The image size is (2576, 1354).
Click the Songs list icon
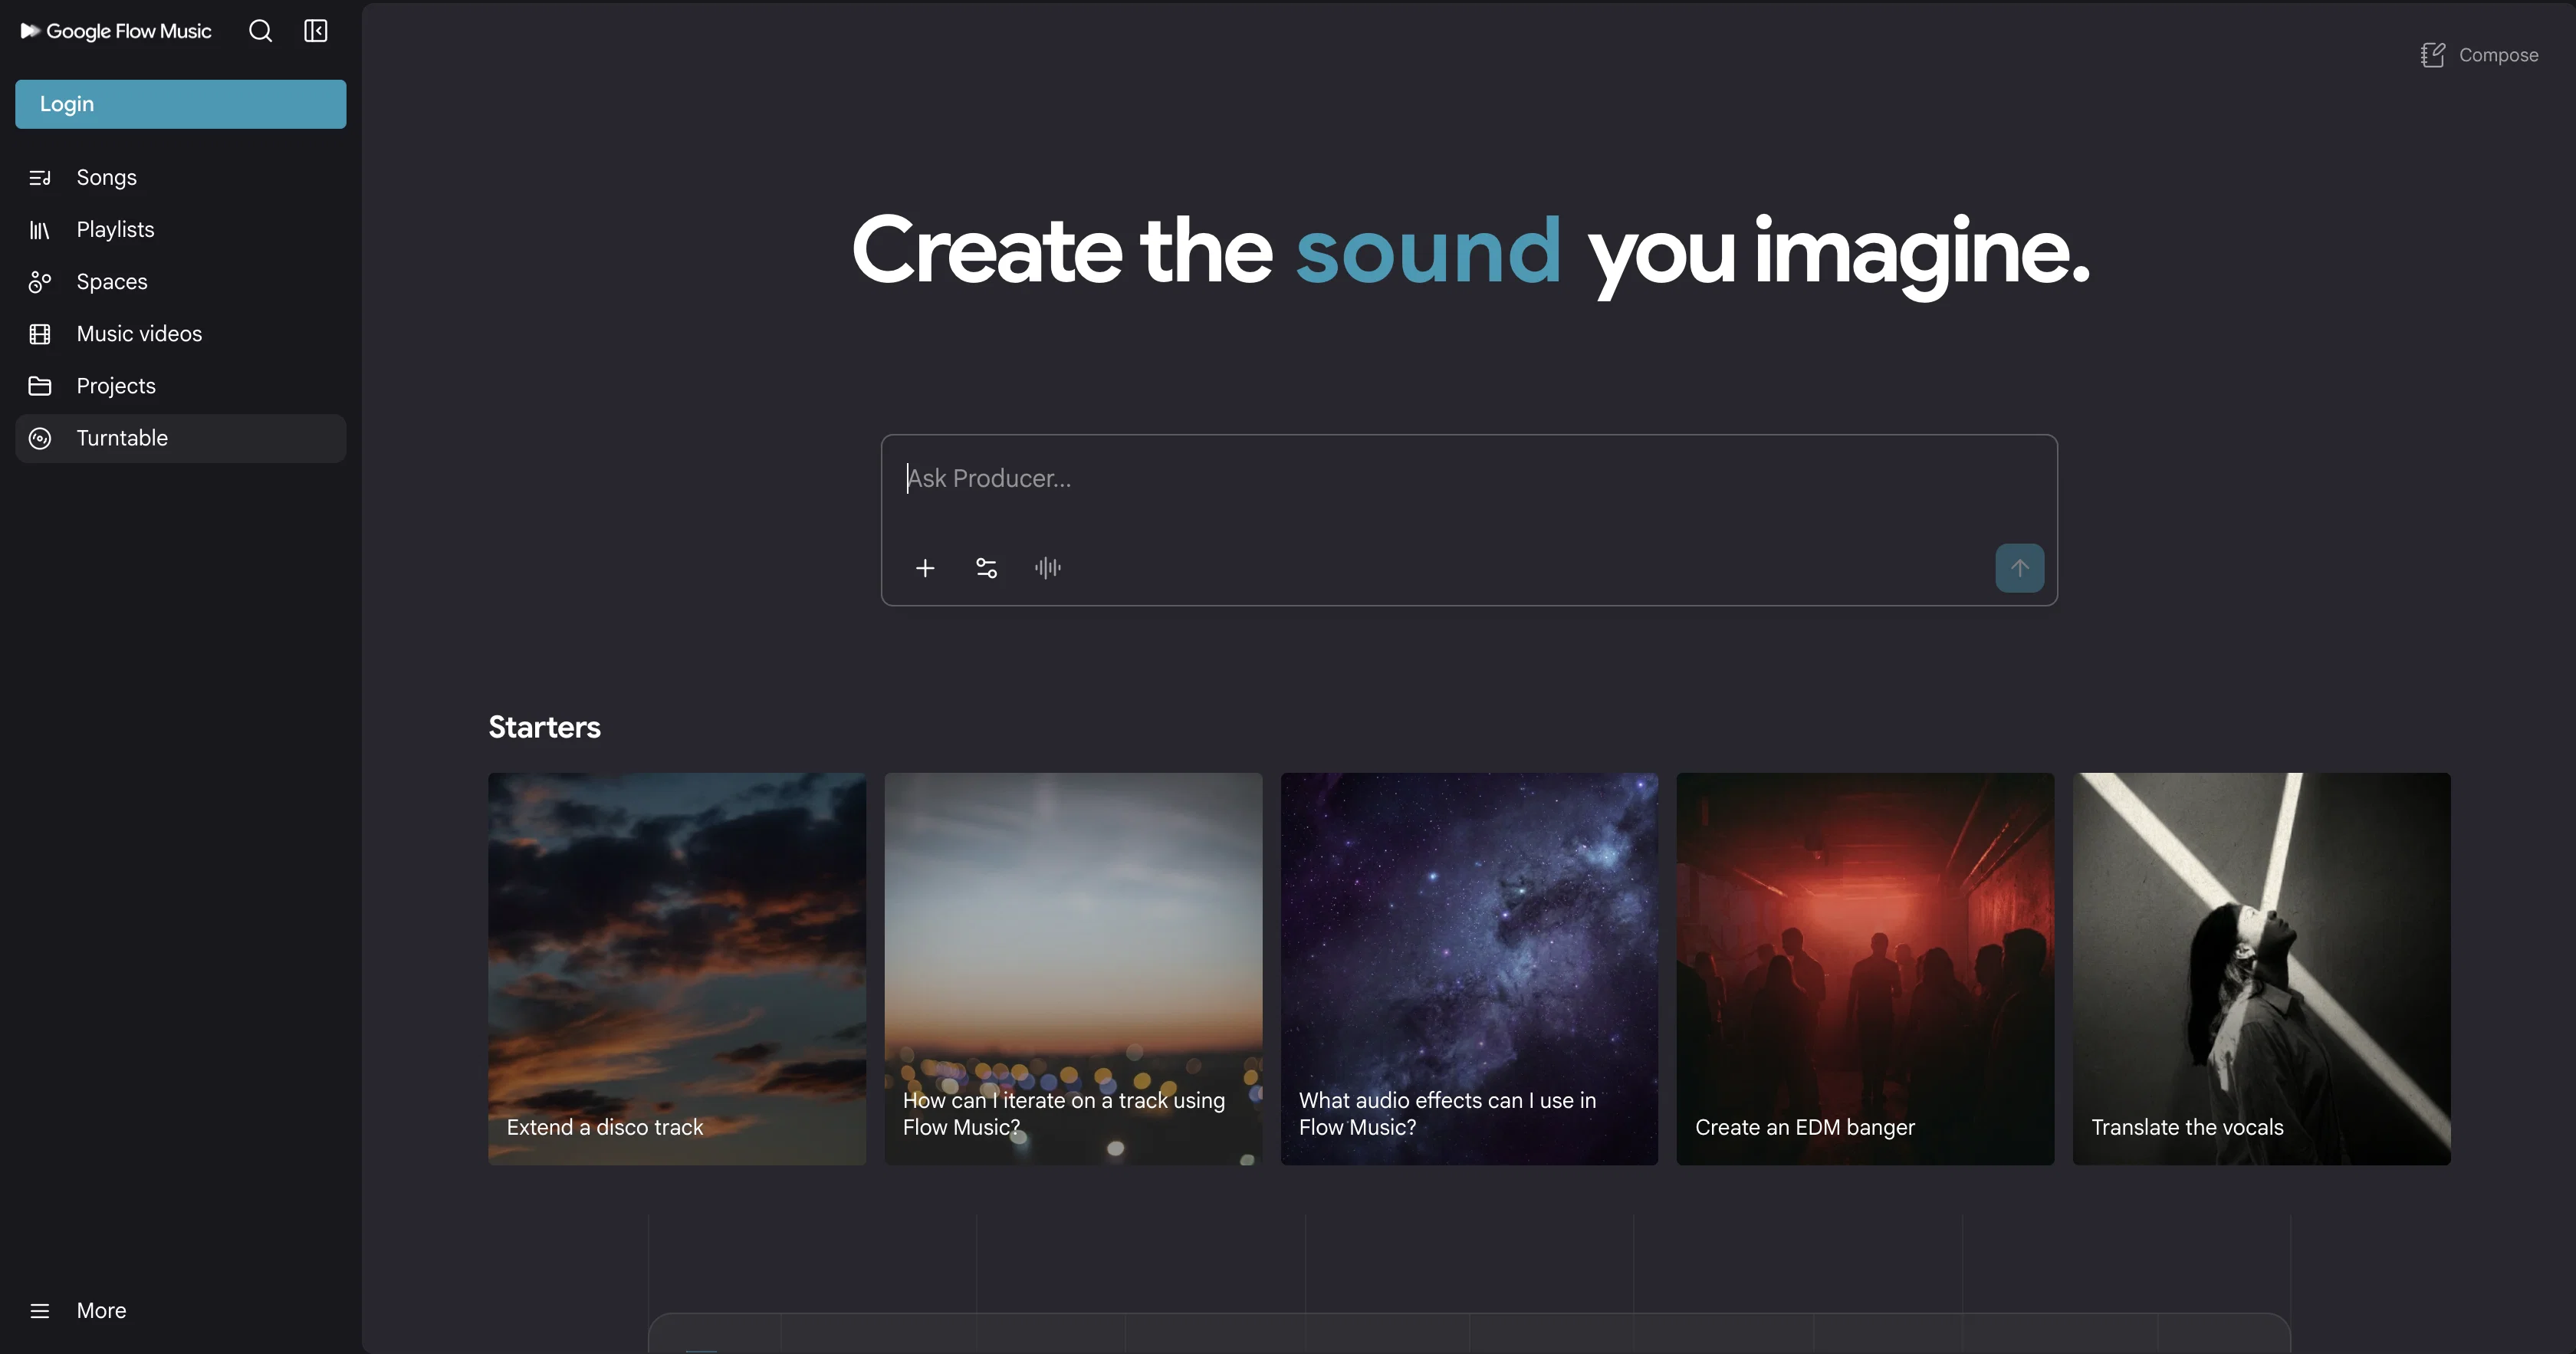pos(40,178)
